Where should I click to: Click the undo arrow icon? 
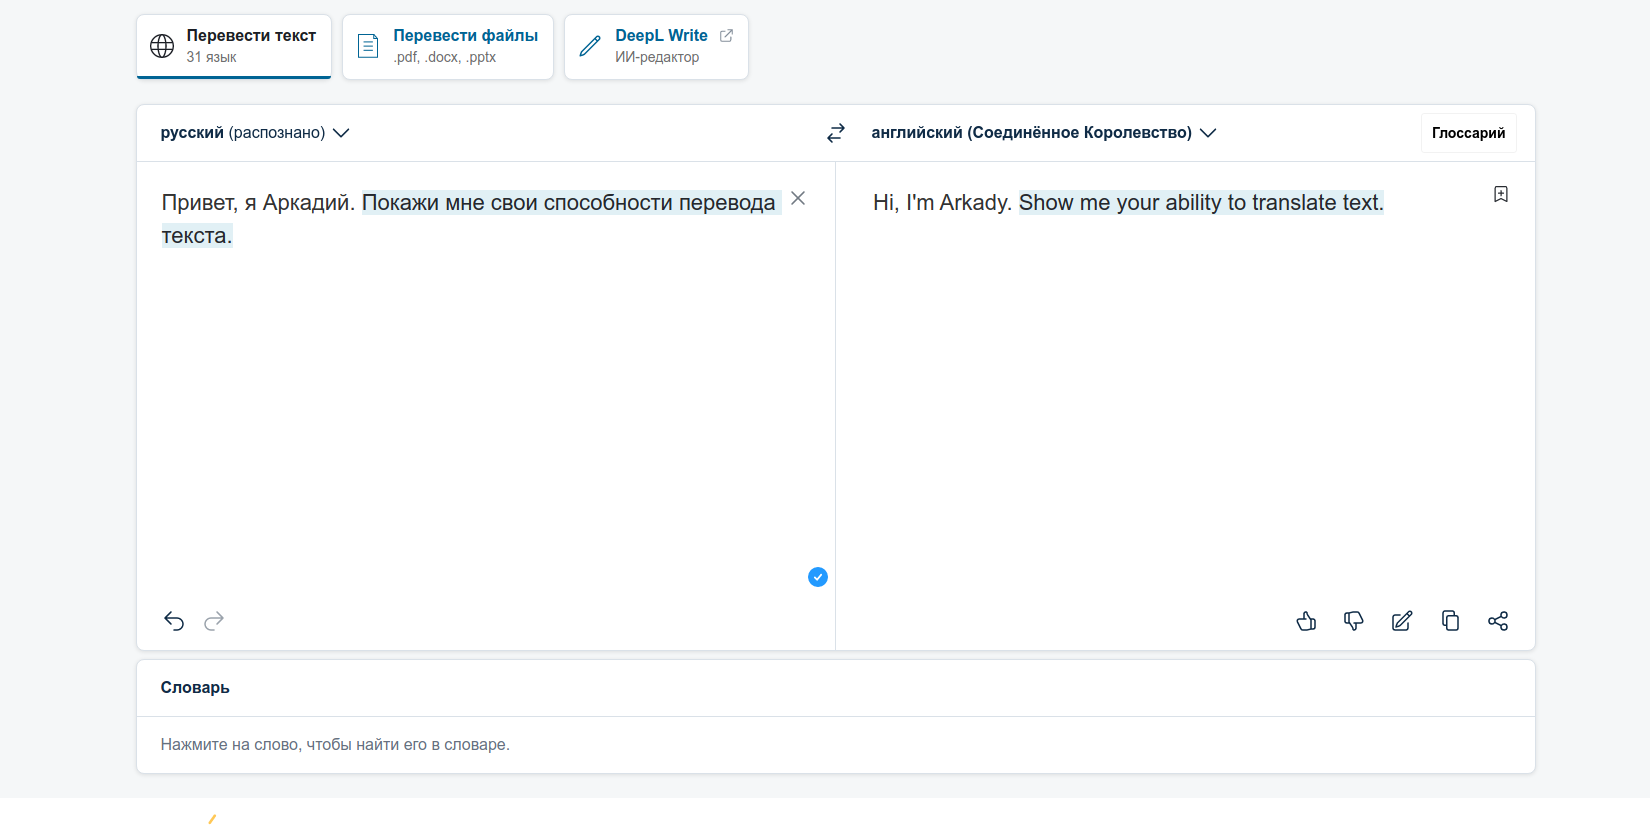coord(174,621)
